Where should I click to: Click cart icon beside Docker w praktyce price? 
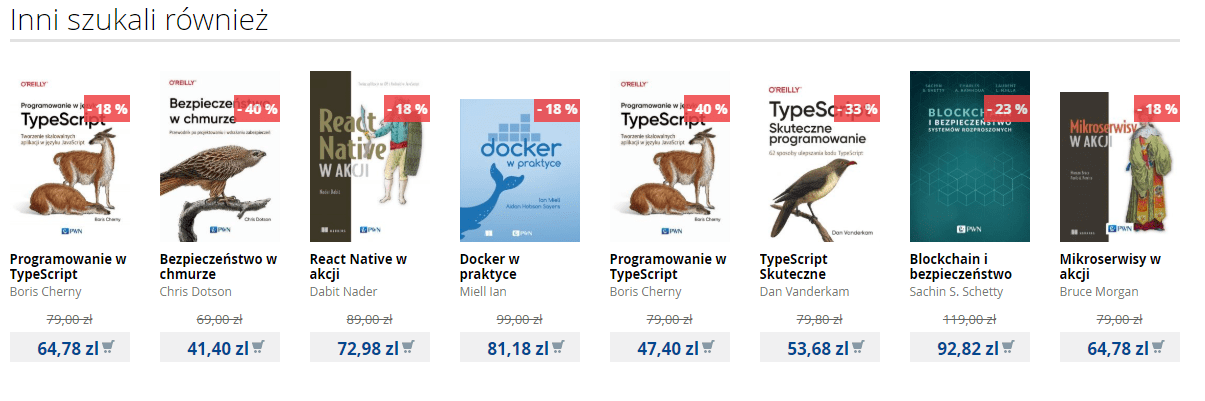558,347
